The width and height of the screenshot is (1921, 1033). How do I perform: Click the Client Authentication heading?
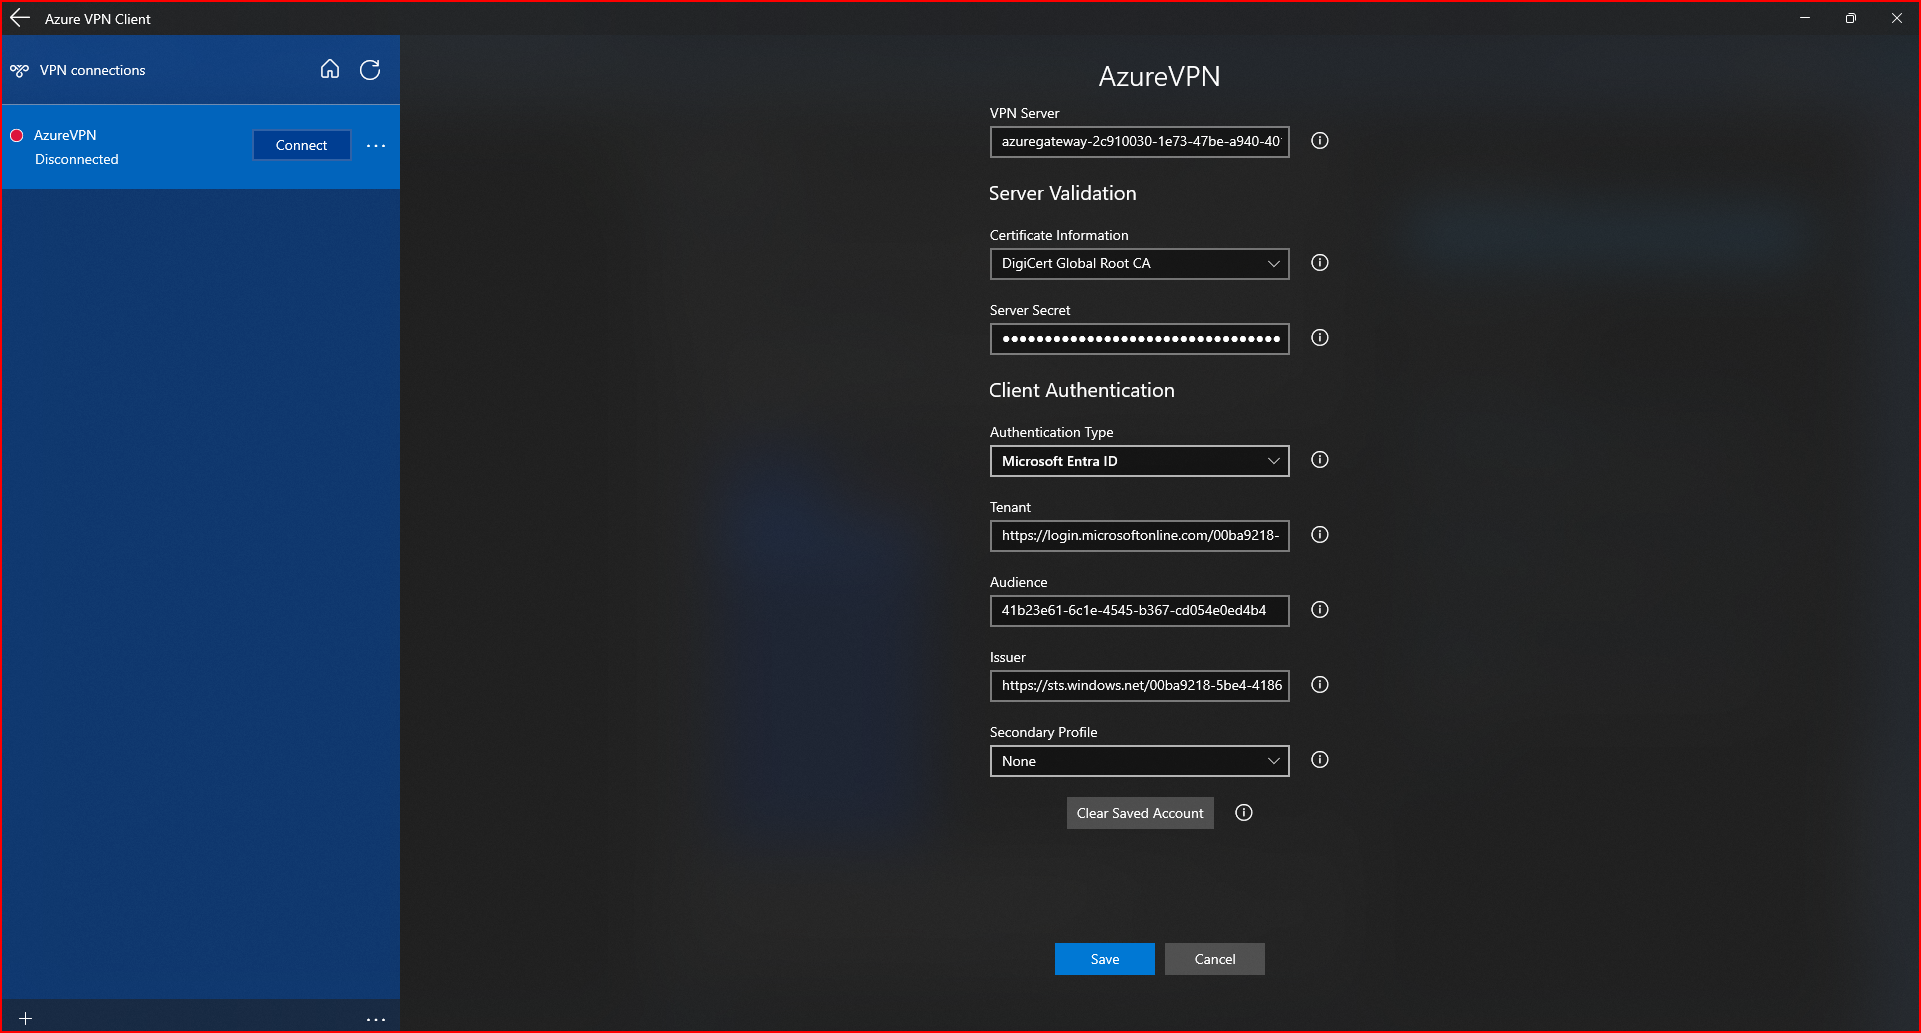click(1081, 390)
